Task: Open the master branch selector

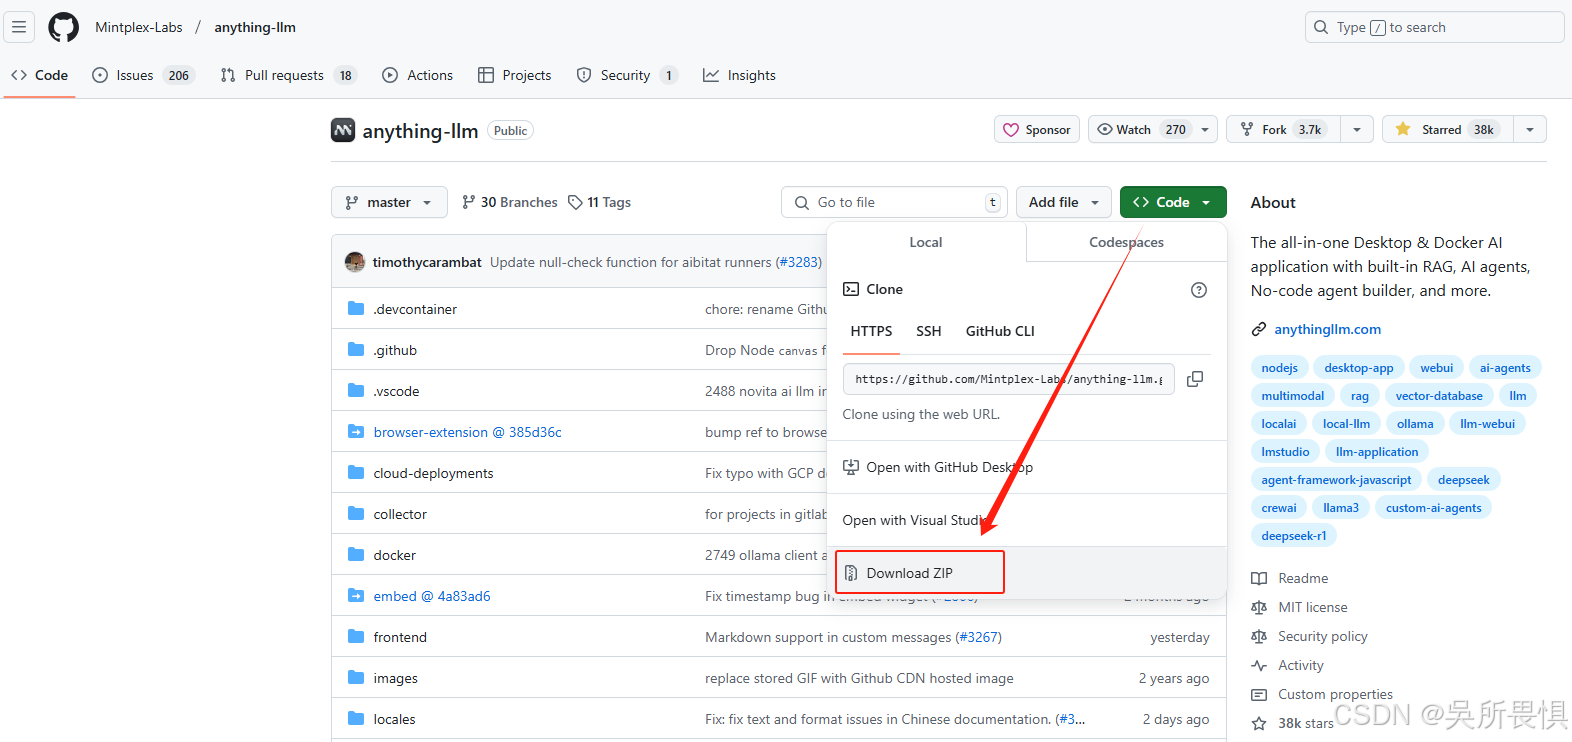Action: click(x=389, y=202)
